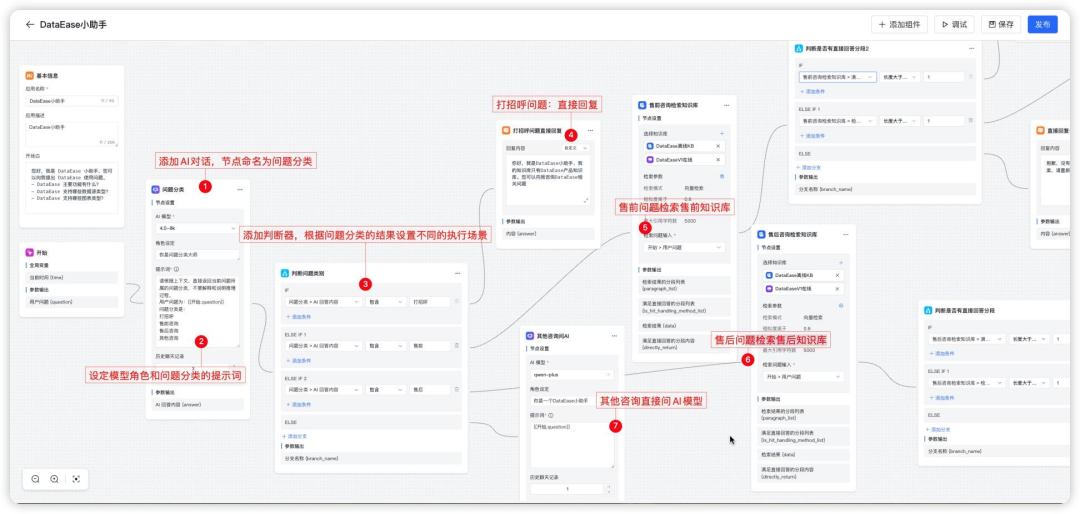Open 检索问题输入 dropdown in 售前咨询检索知识库
1080x514 pixels.
pyautogui.click(x=683, y=247)
